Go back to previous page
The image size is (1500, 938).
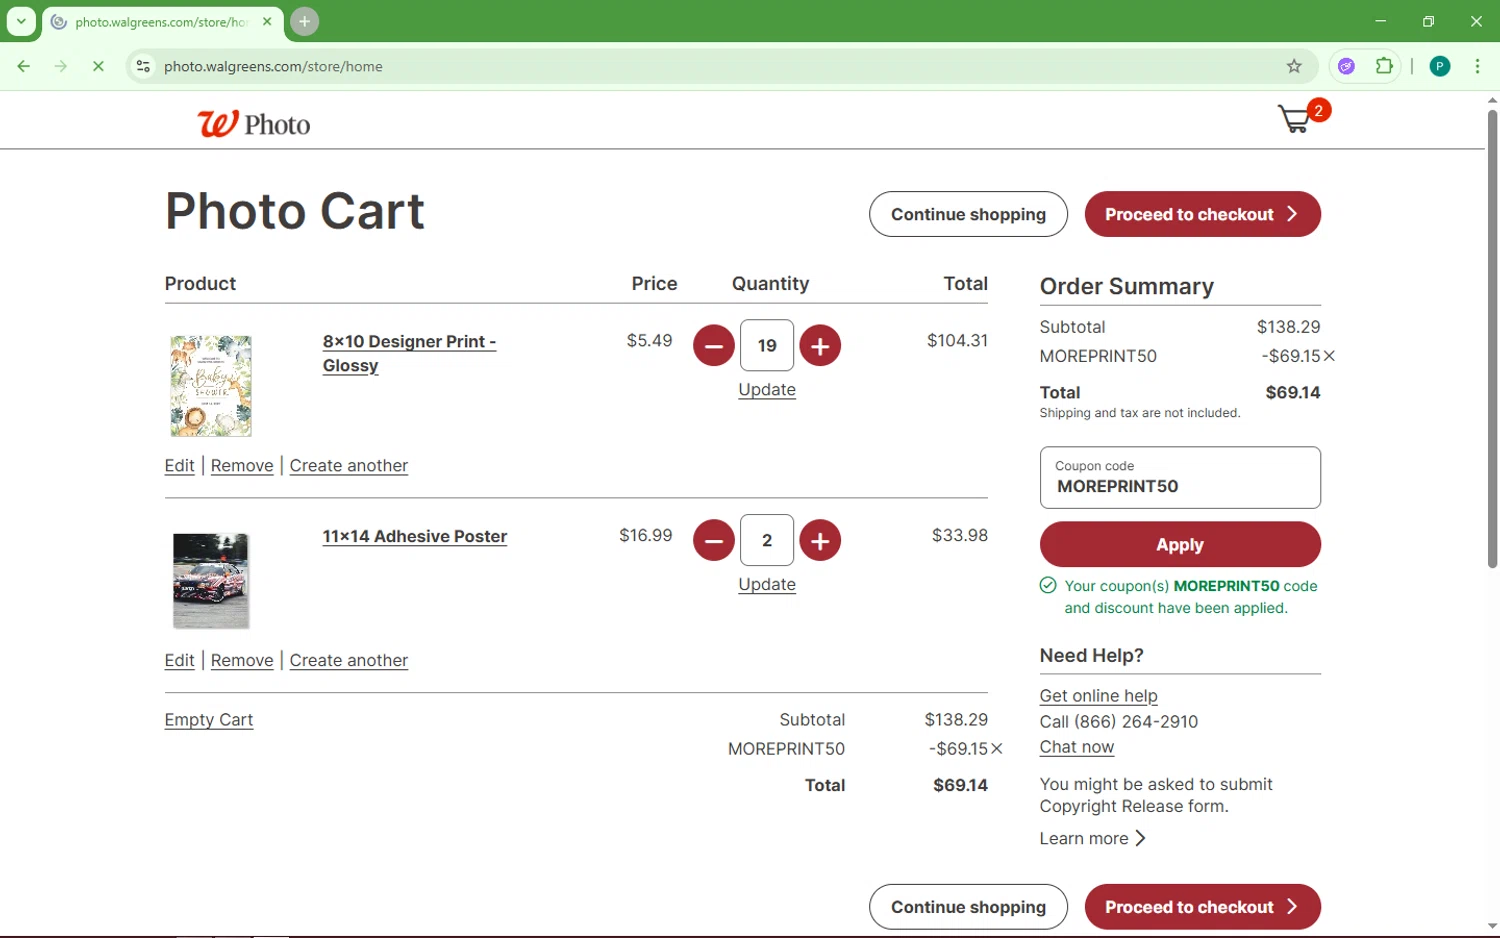click(x=24, y=66)
